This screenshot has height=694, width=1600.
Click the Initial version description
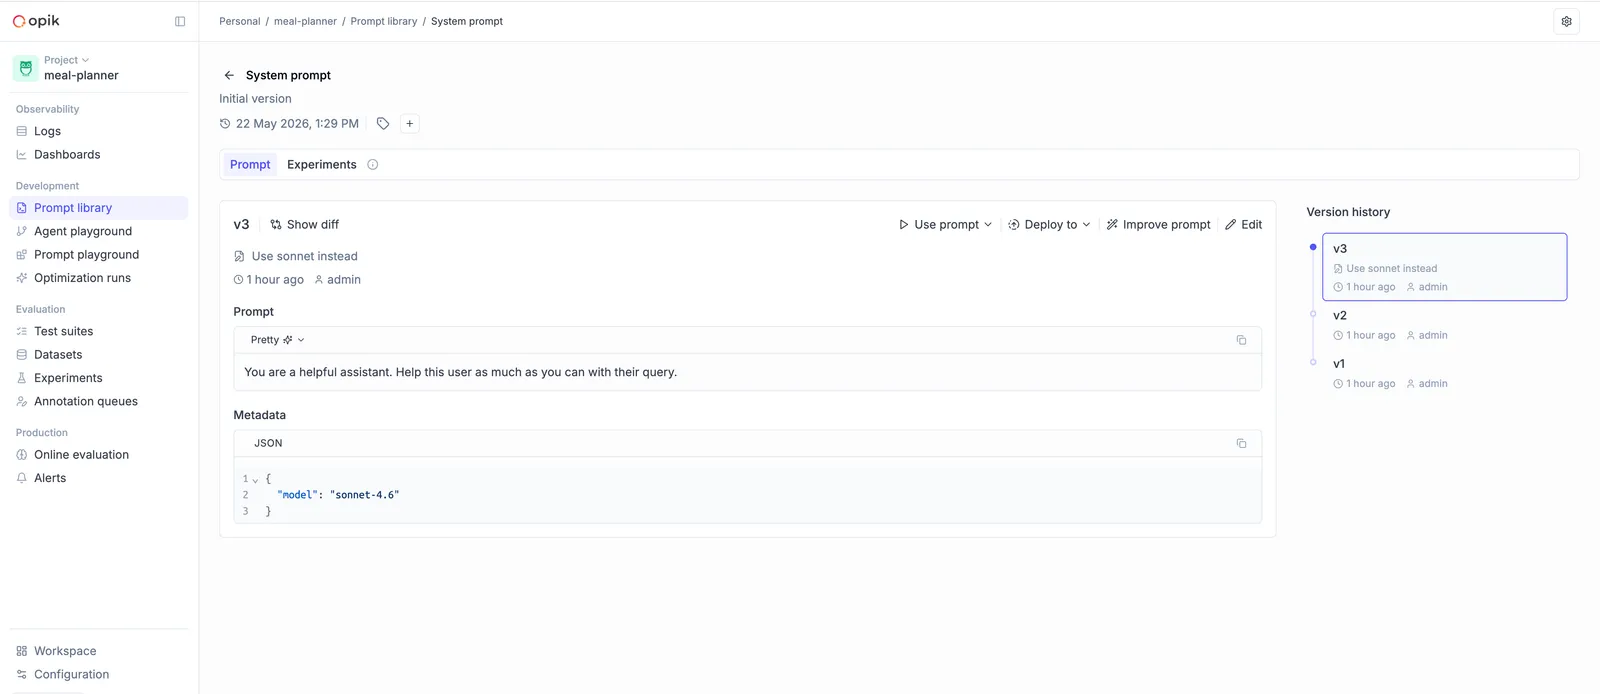pos(255,99)
